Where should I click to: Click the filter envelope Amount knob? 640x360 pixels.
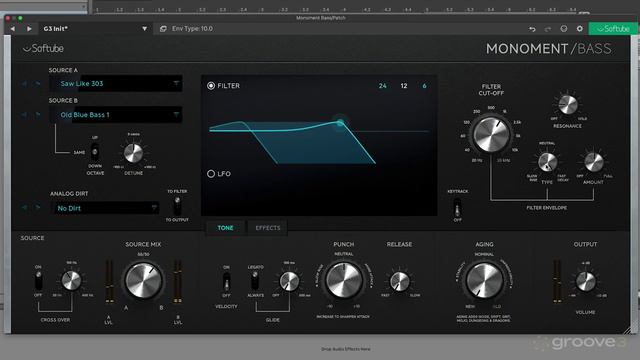click(594, 162)
